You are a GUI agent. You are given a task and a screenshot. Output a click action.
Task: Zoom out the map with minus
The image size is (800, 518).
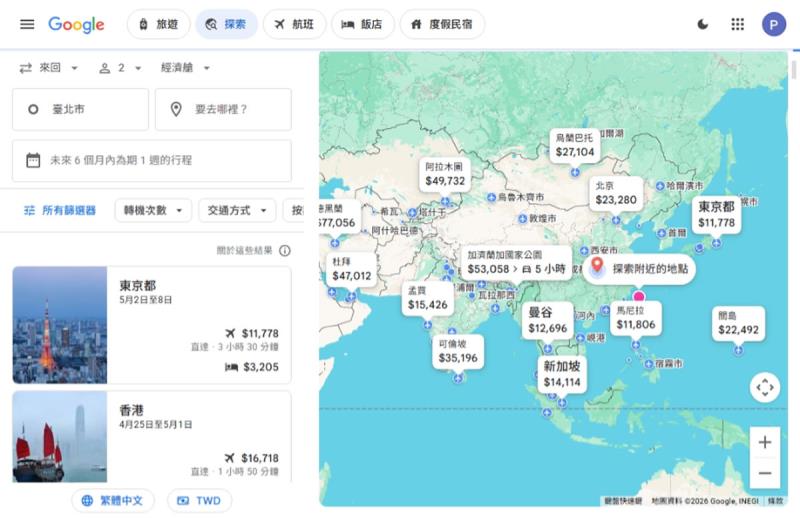click(765, 473)
